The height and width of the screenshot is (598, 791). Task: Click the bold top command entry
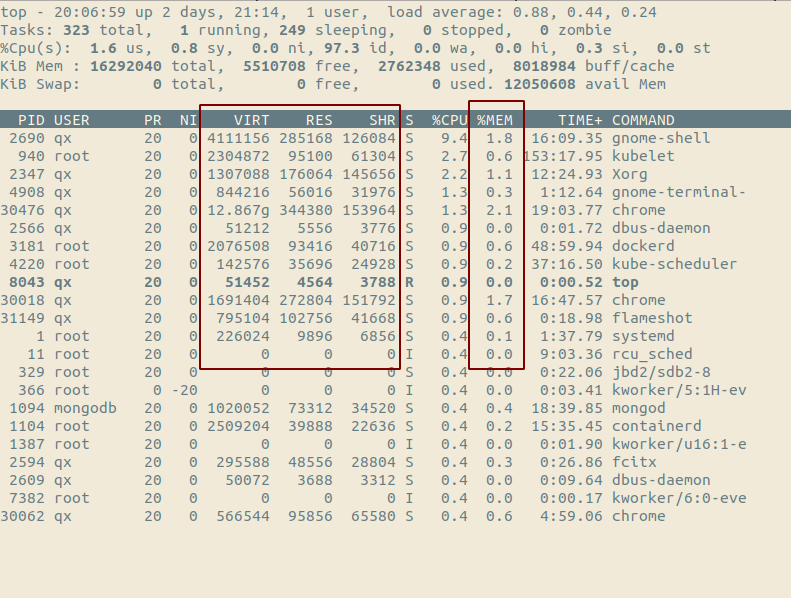(626, 282)
